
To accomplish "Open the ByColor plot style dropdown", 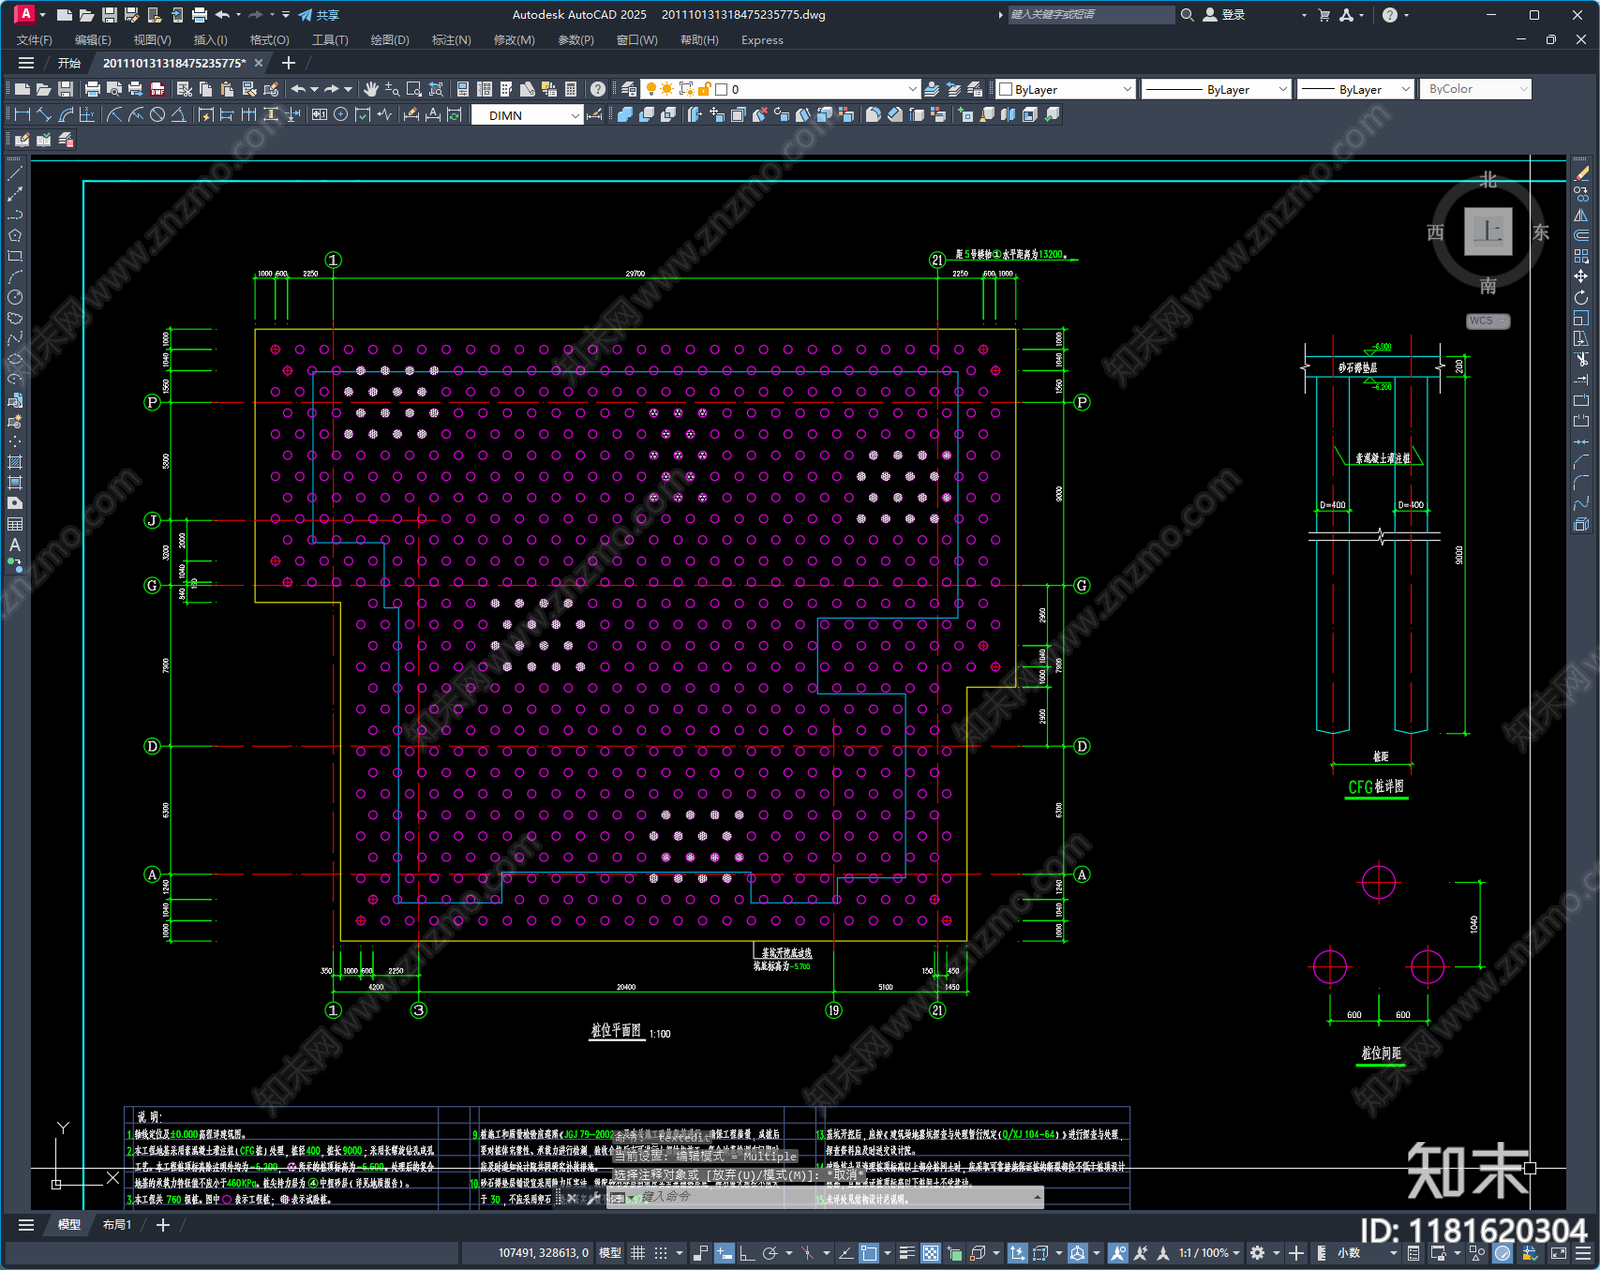I will point(1475,89).
